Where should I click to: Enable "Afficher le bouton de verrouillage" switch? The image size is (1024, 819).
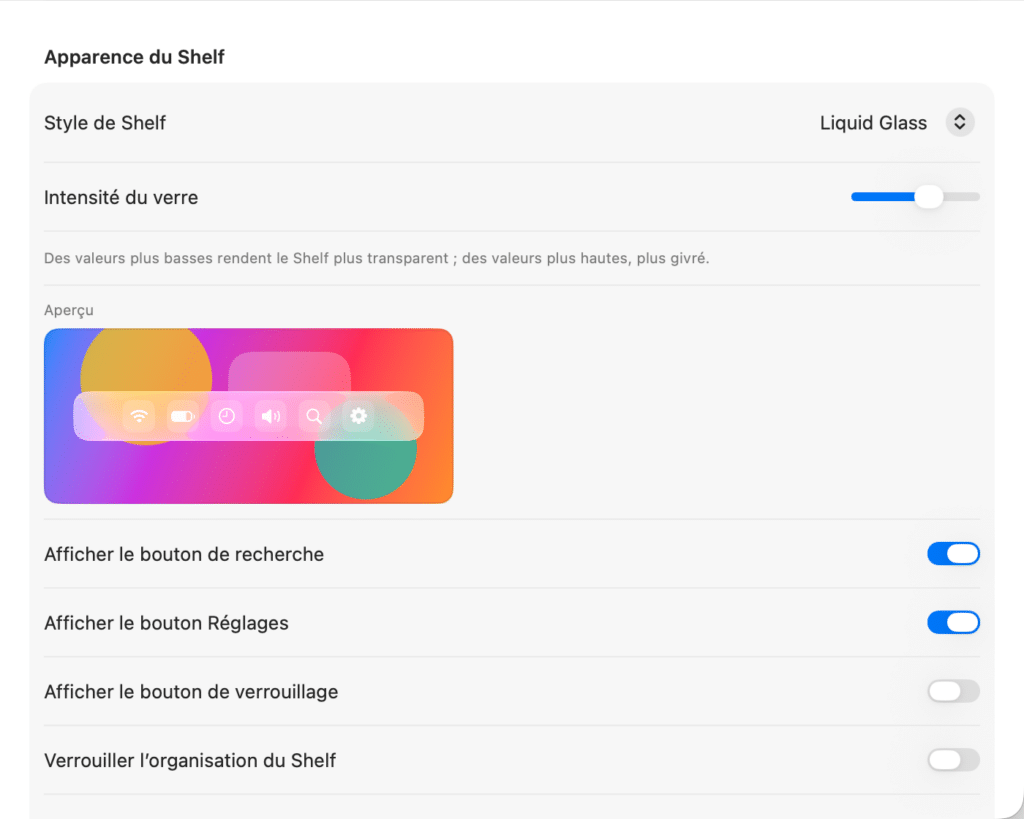(953, 691)
